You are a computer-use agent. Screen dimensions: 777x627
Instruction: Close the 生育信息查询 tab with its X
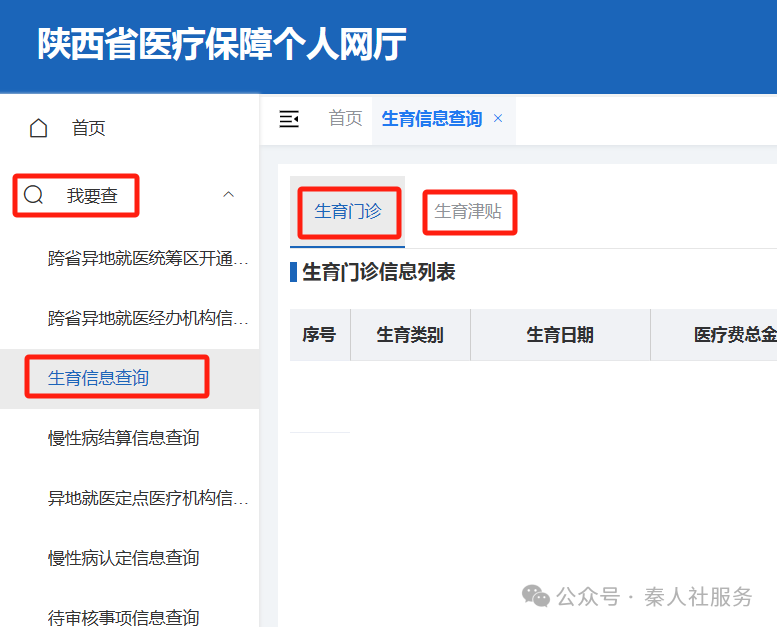498,118
